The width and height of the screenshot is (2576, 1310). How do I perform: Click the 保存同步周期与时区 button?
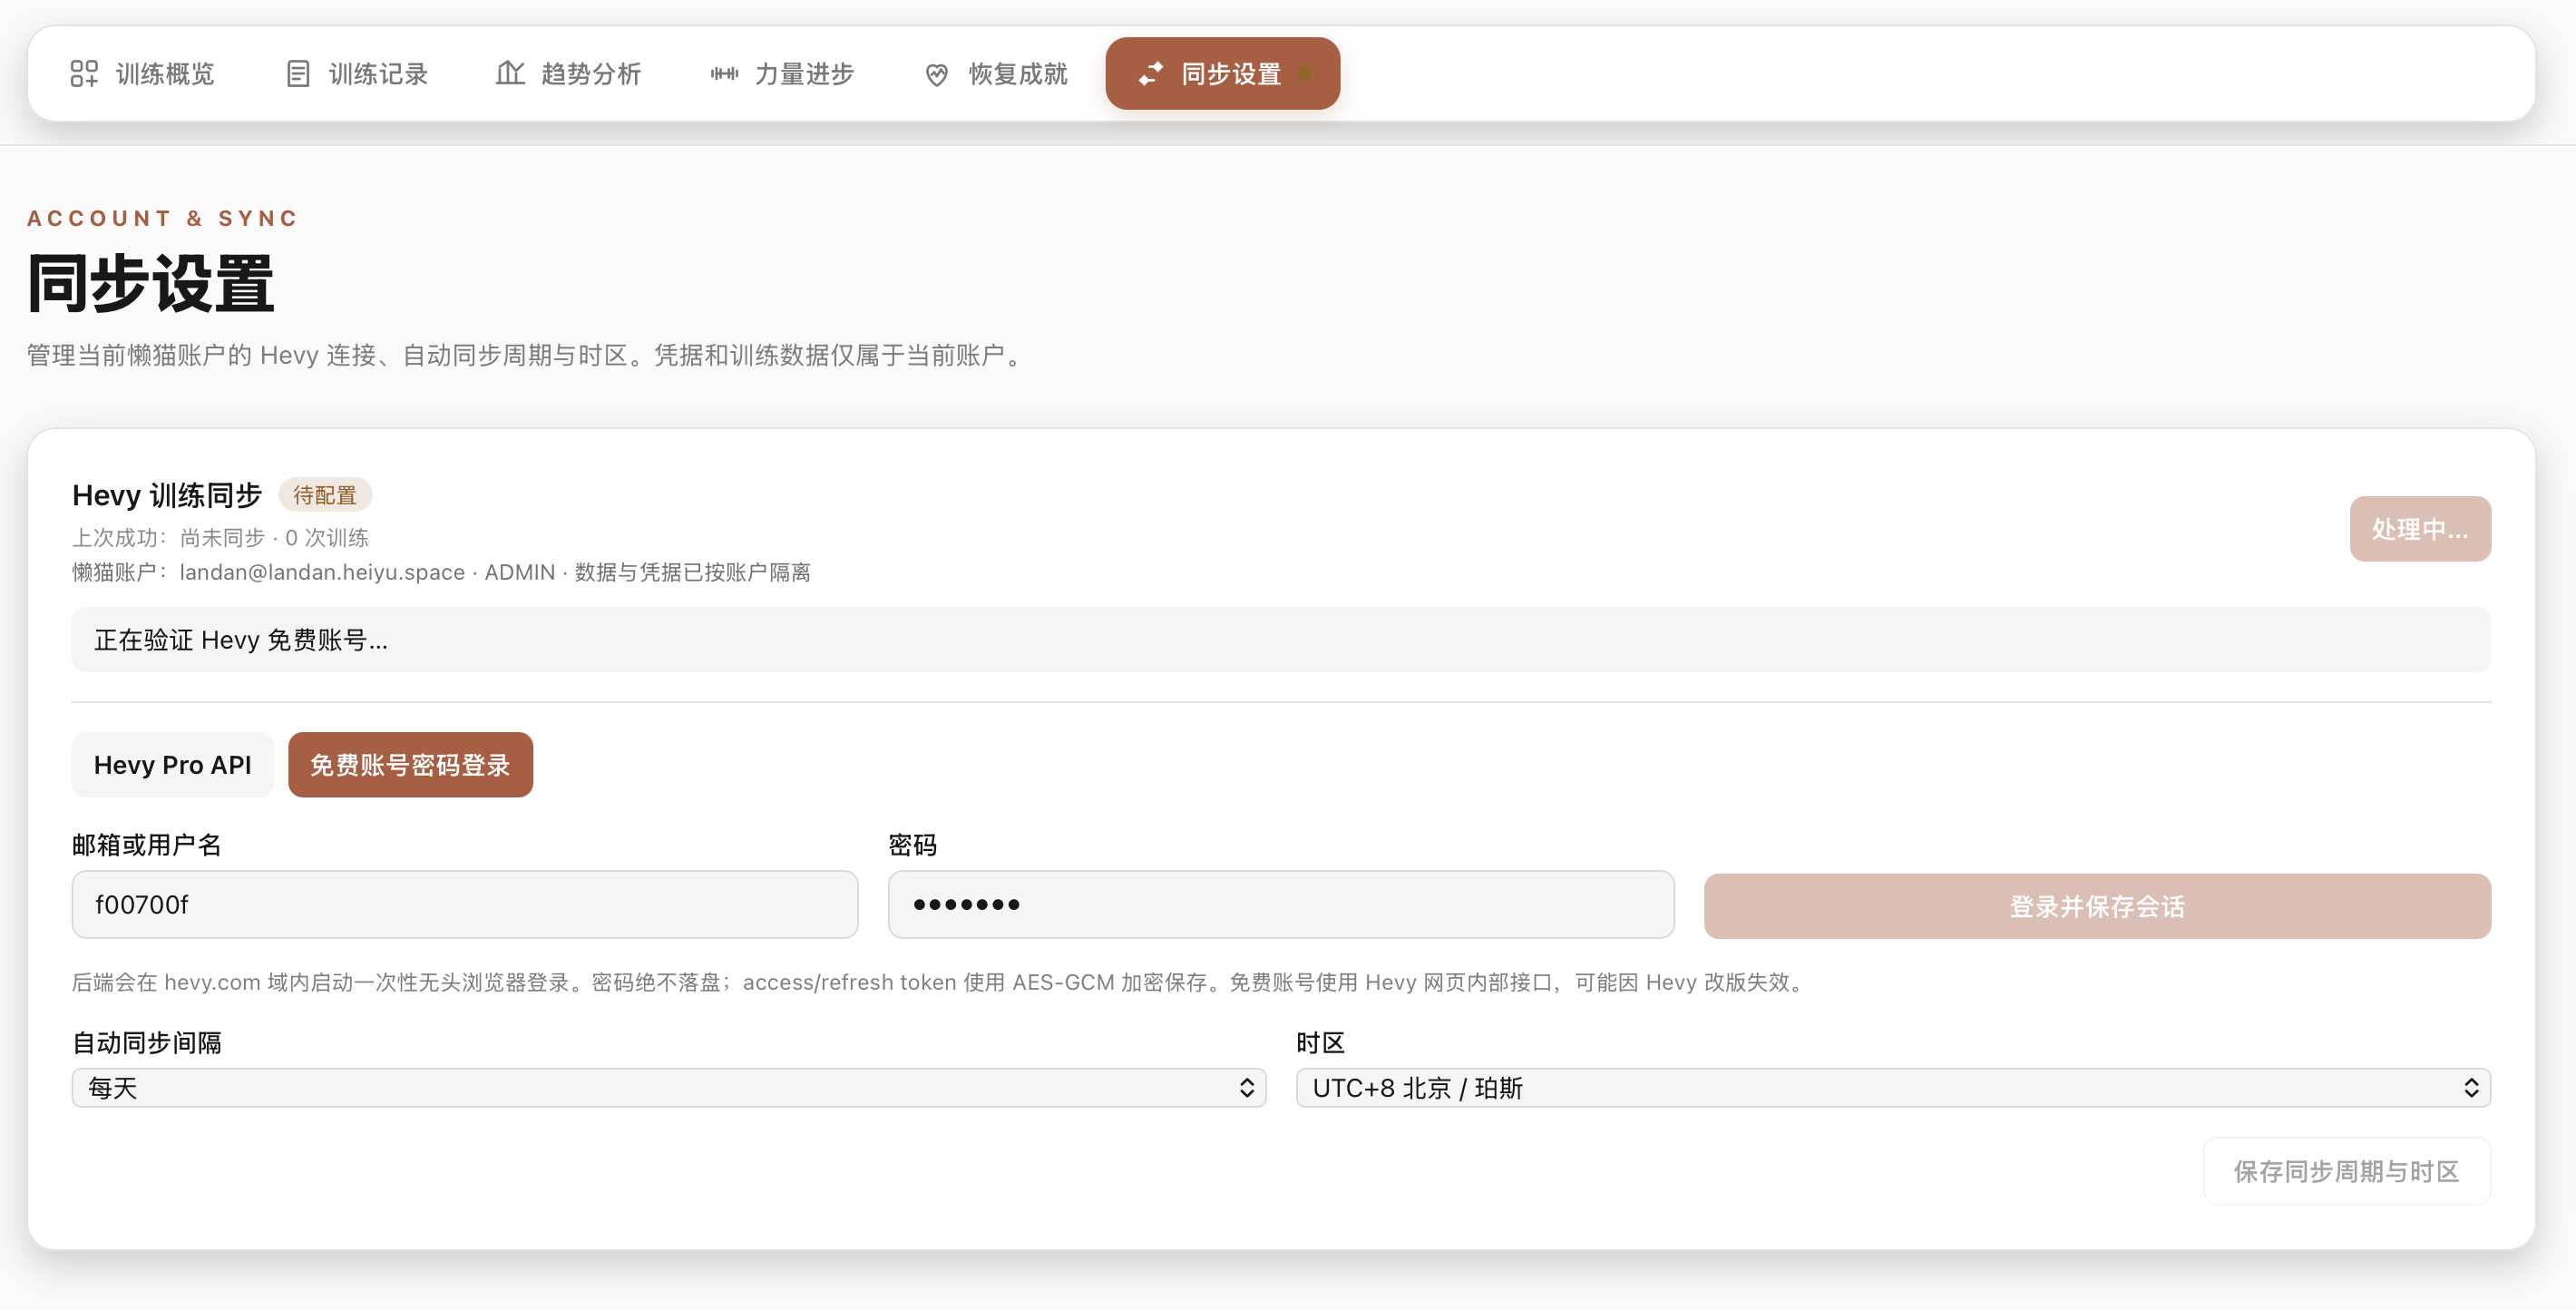point(2346,1171)
